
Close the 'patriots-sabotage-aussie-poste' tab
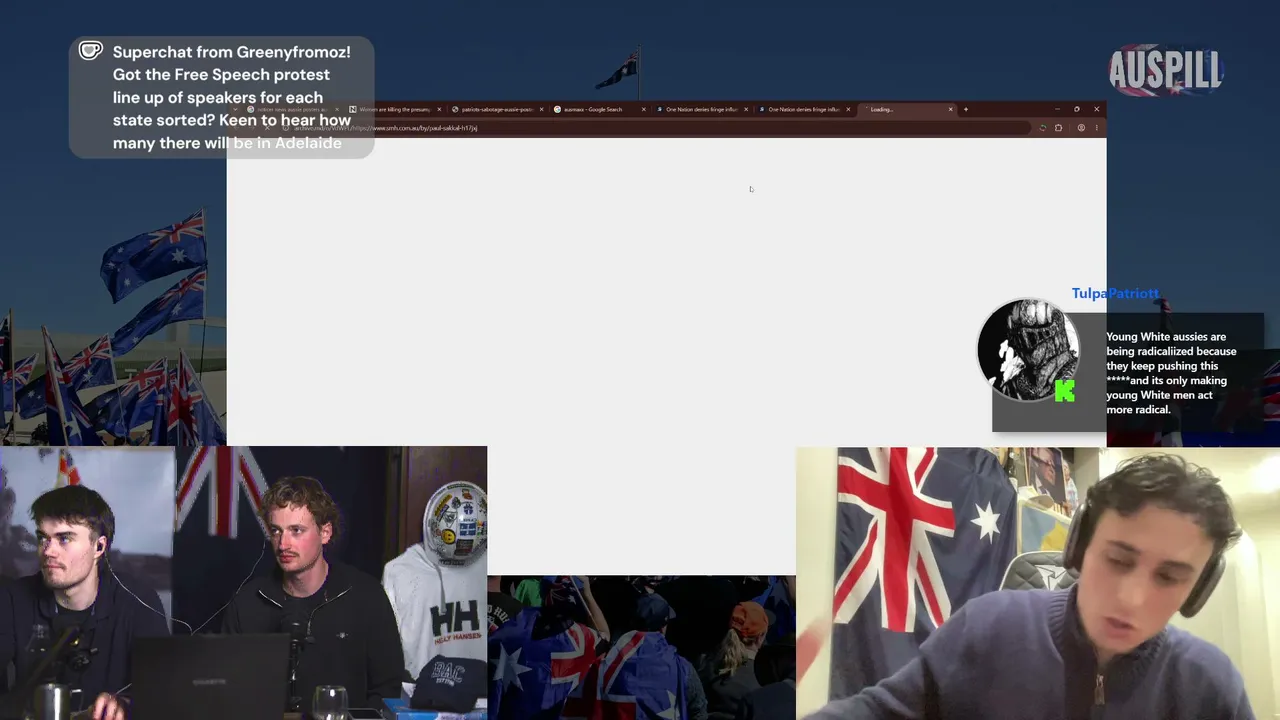click(x=541, y=109)
